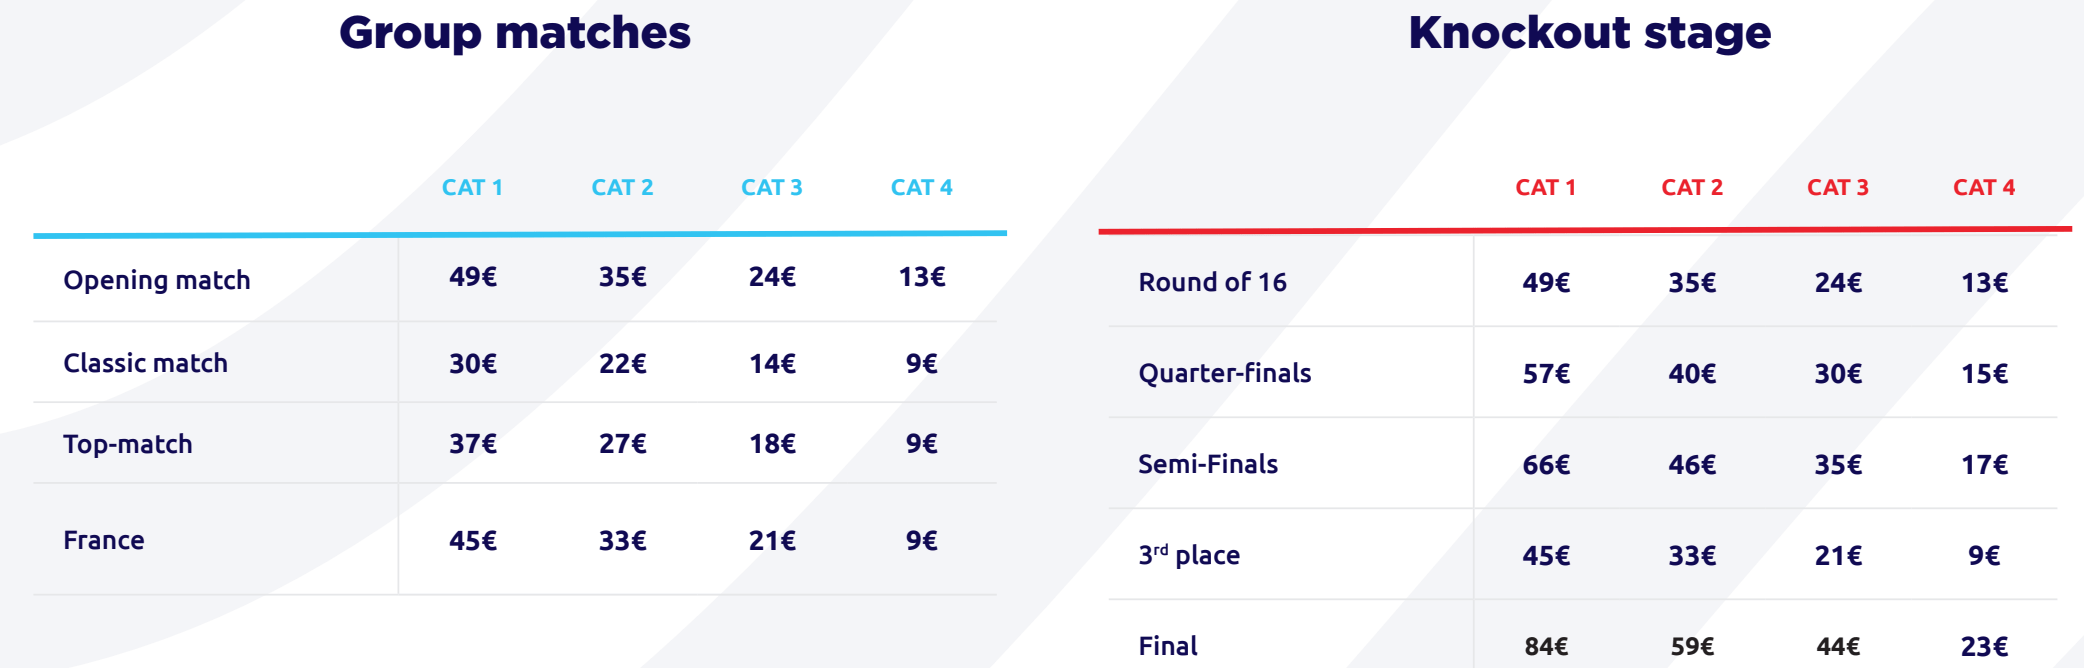This screenshot has width=2084, height=668.
Task: Select the Classic match row label
Action: tap(146, 363)
